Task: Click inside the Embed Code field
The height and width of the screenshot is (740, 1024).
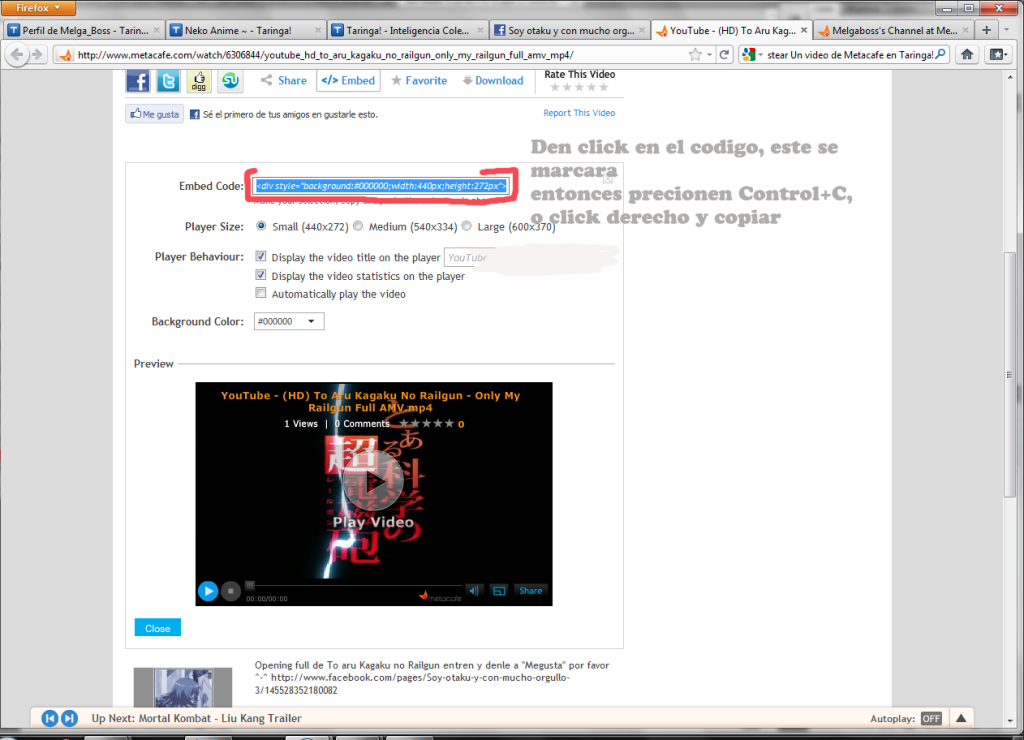Action: [381, 185]
